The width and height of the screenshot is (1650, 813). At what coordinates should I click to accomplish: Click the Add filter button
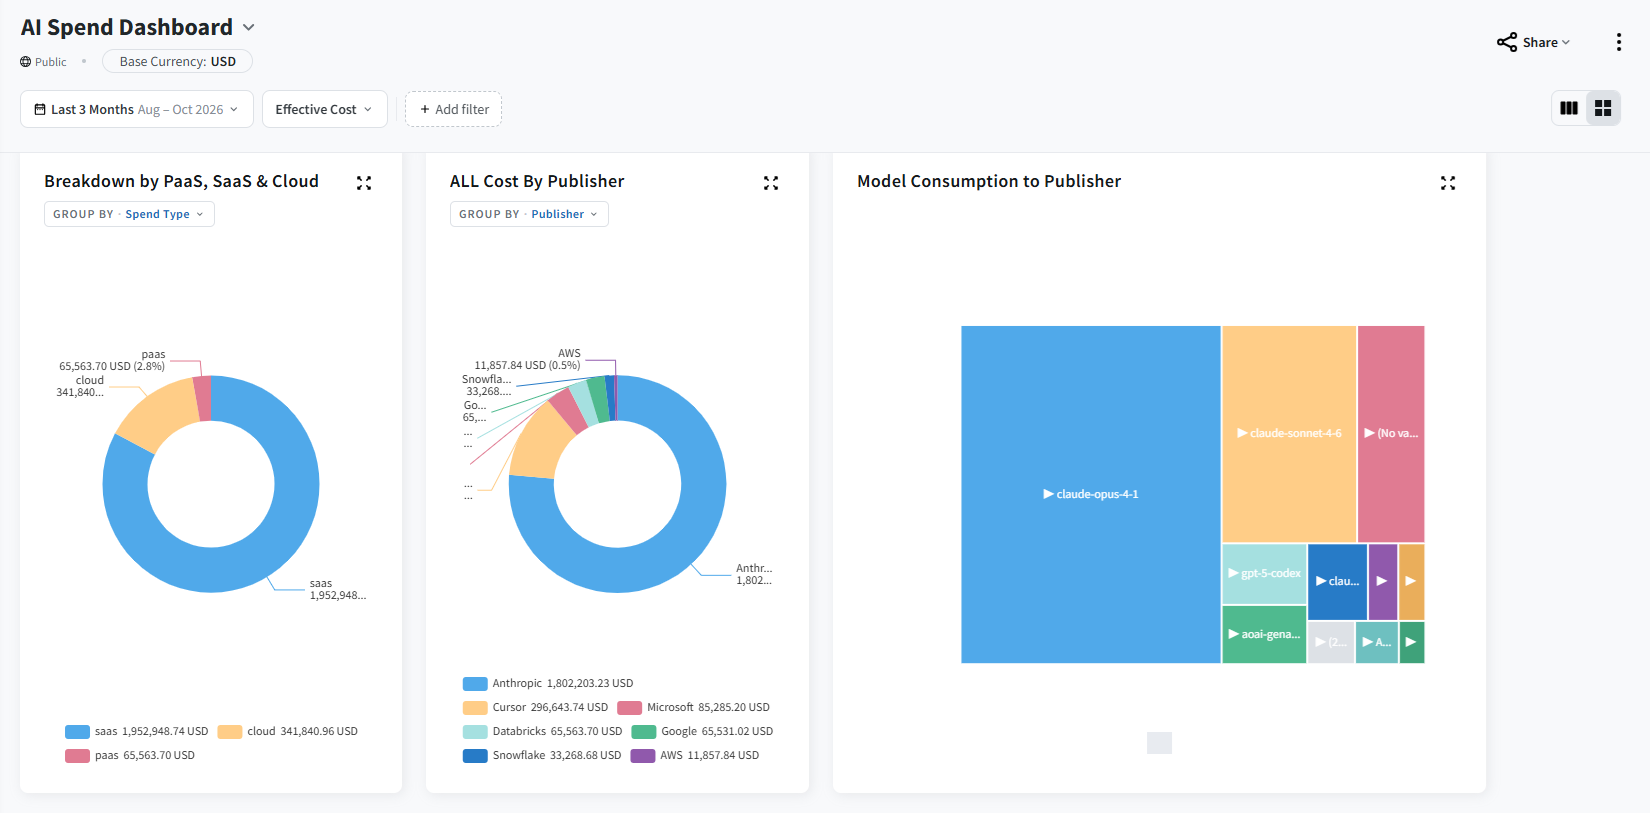(453, 109)
